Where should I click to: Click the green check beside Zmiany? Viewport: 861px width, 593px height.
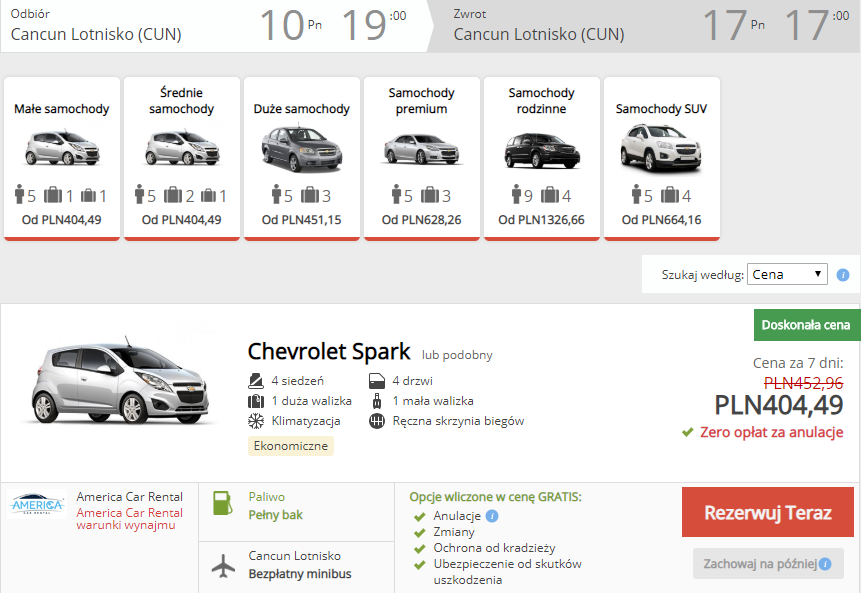pyautogui.click(x=420, y=533)
